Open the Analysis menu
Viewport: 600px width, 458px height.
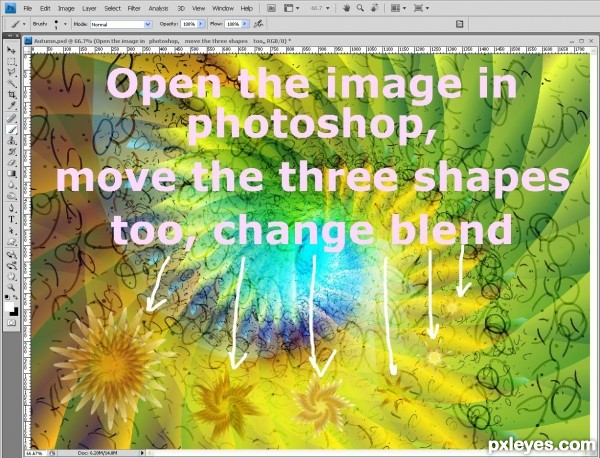click(x=158, y=8)
